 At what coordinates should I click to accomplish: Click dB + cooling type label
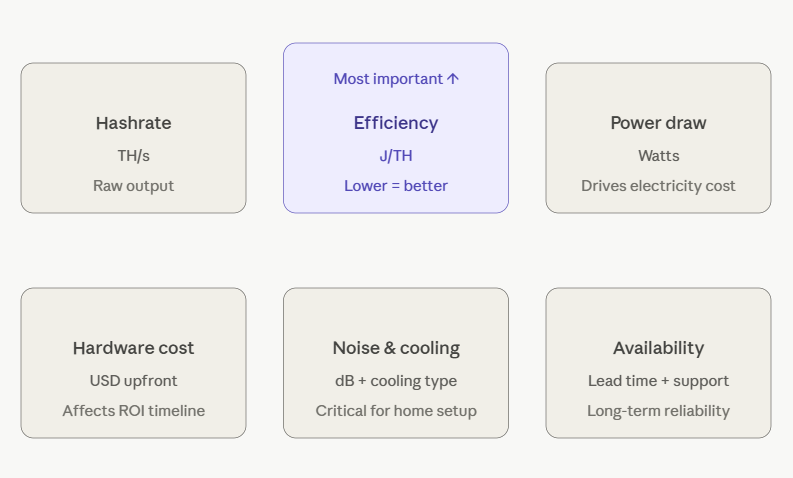(x=396, y=381)
